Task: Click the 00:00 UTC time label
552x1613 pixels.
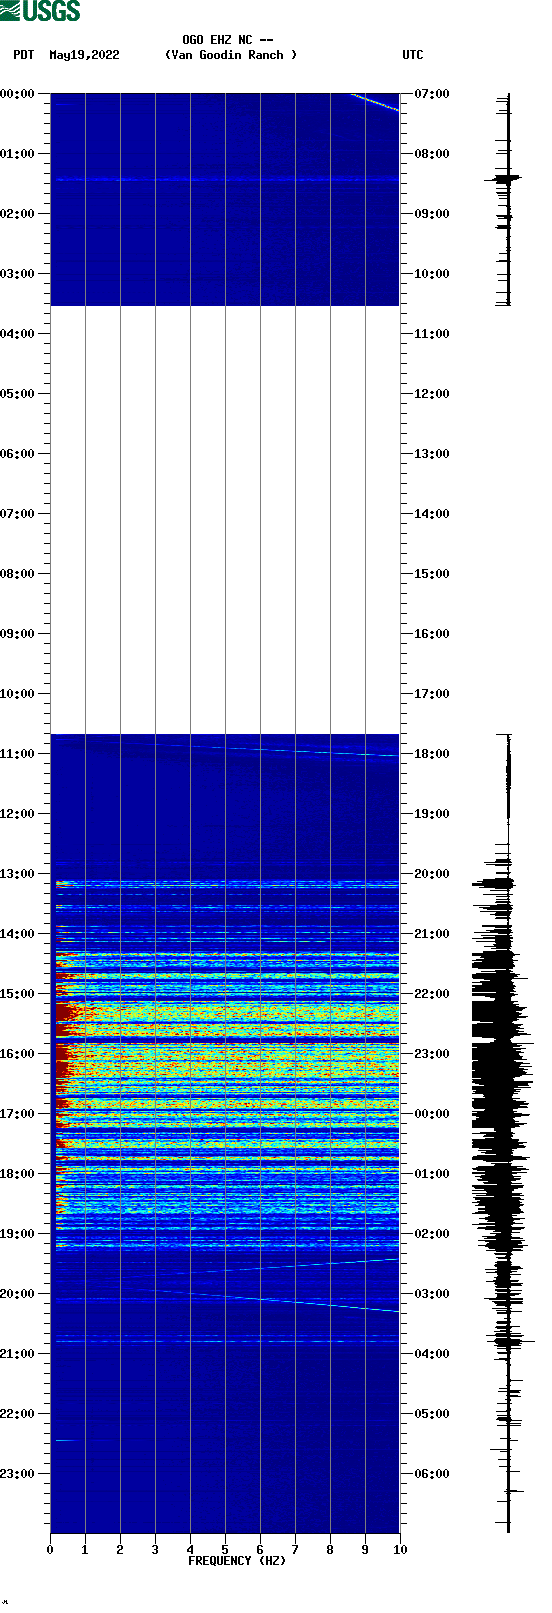Action: 432,1114
